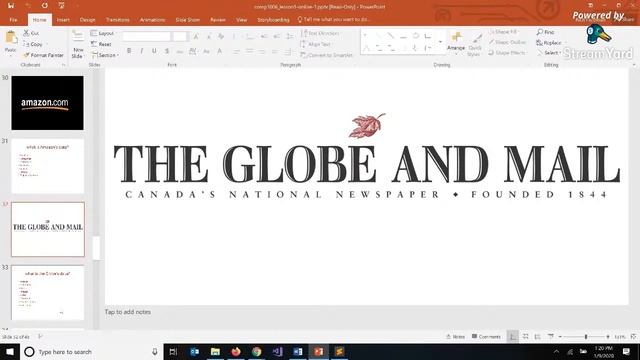Viewport: 640px width, 360px height.
Task: Clear all formatting icon
Action: point(221,36)
